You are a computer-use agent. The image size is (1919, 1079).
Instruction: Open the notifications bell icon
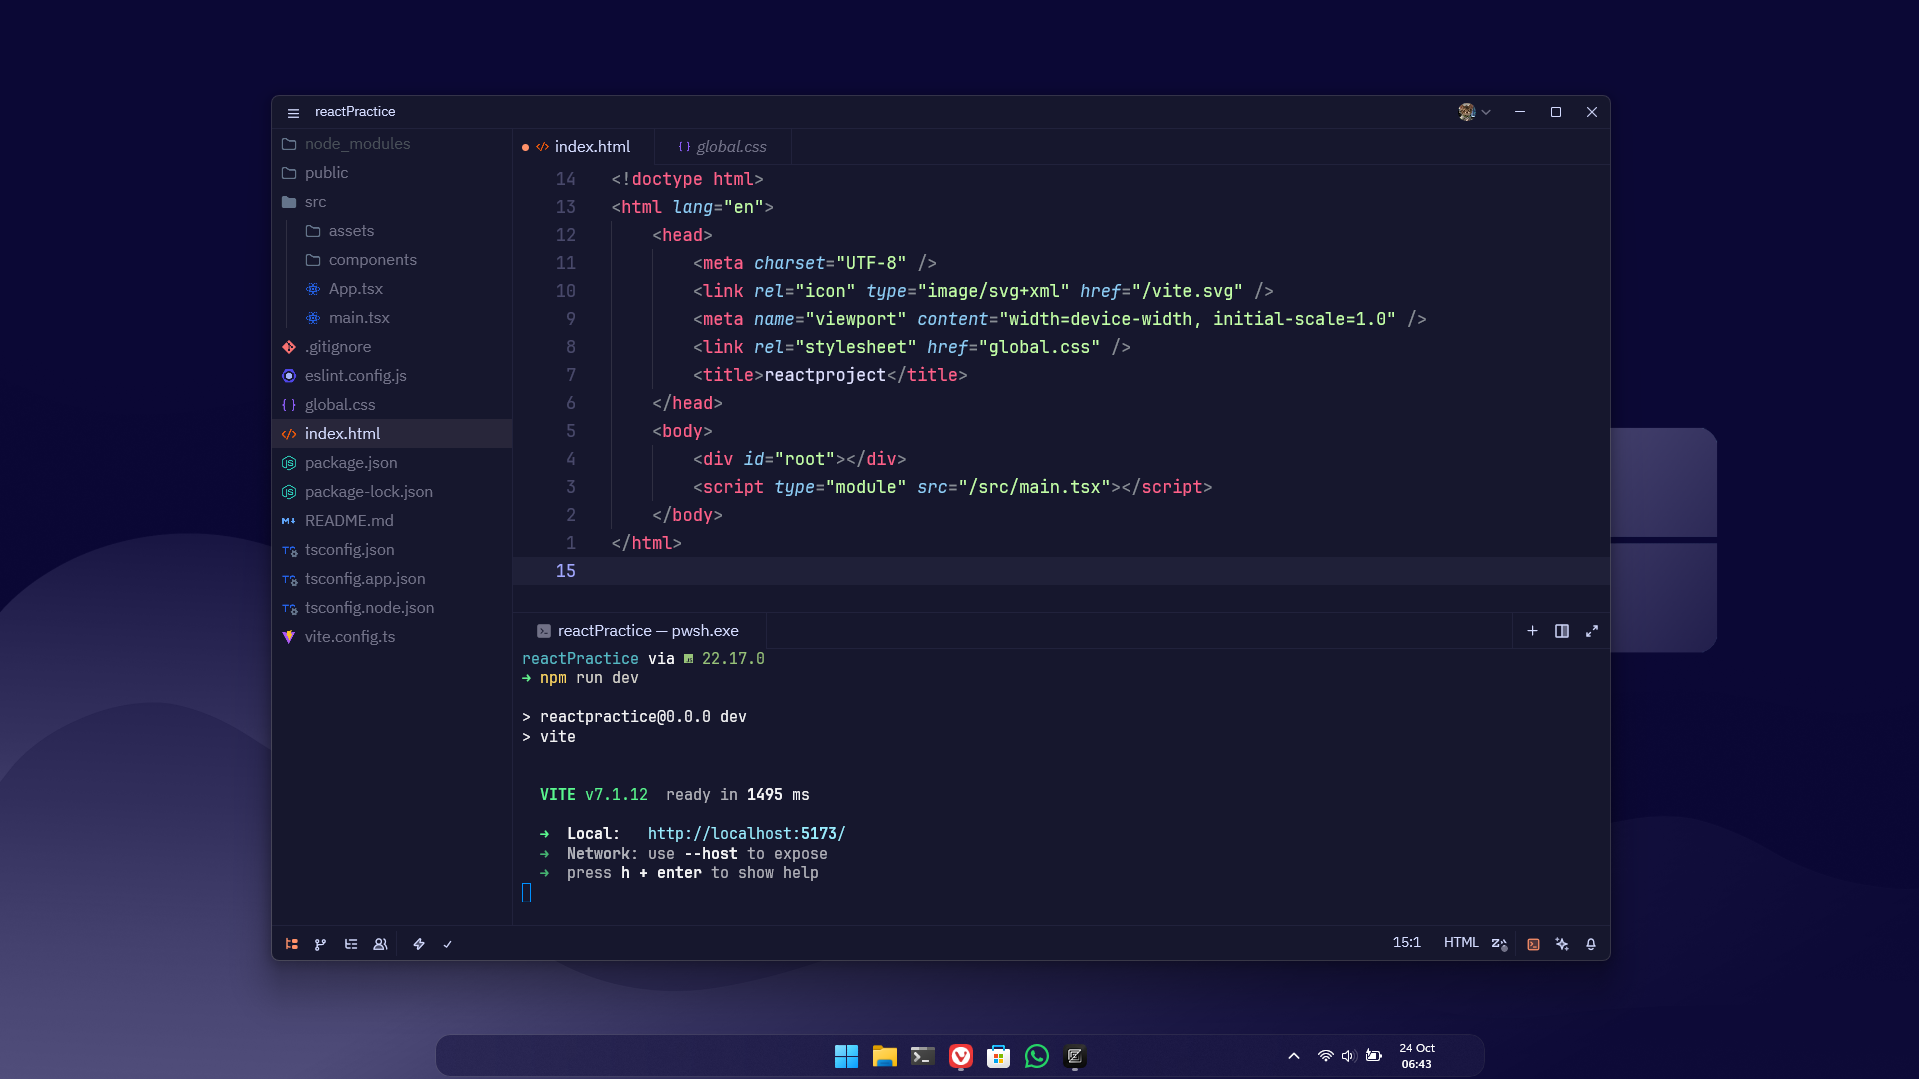point(1591,944)
